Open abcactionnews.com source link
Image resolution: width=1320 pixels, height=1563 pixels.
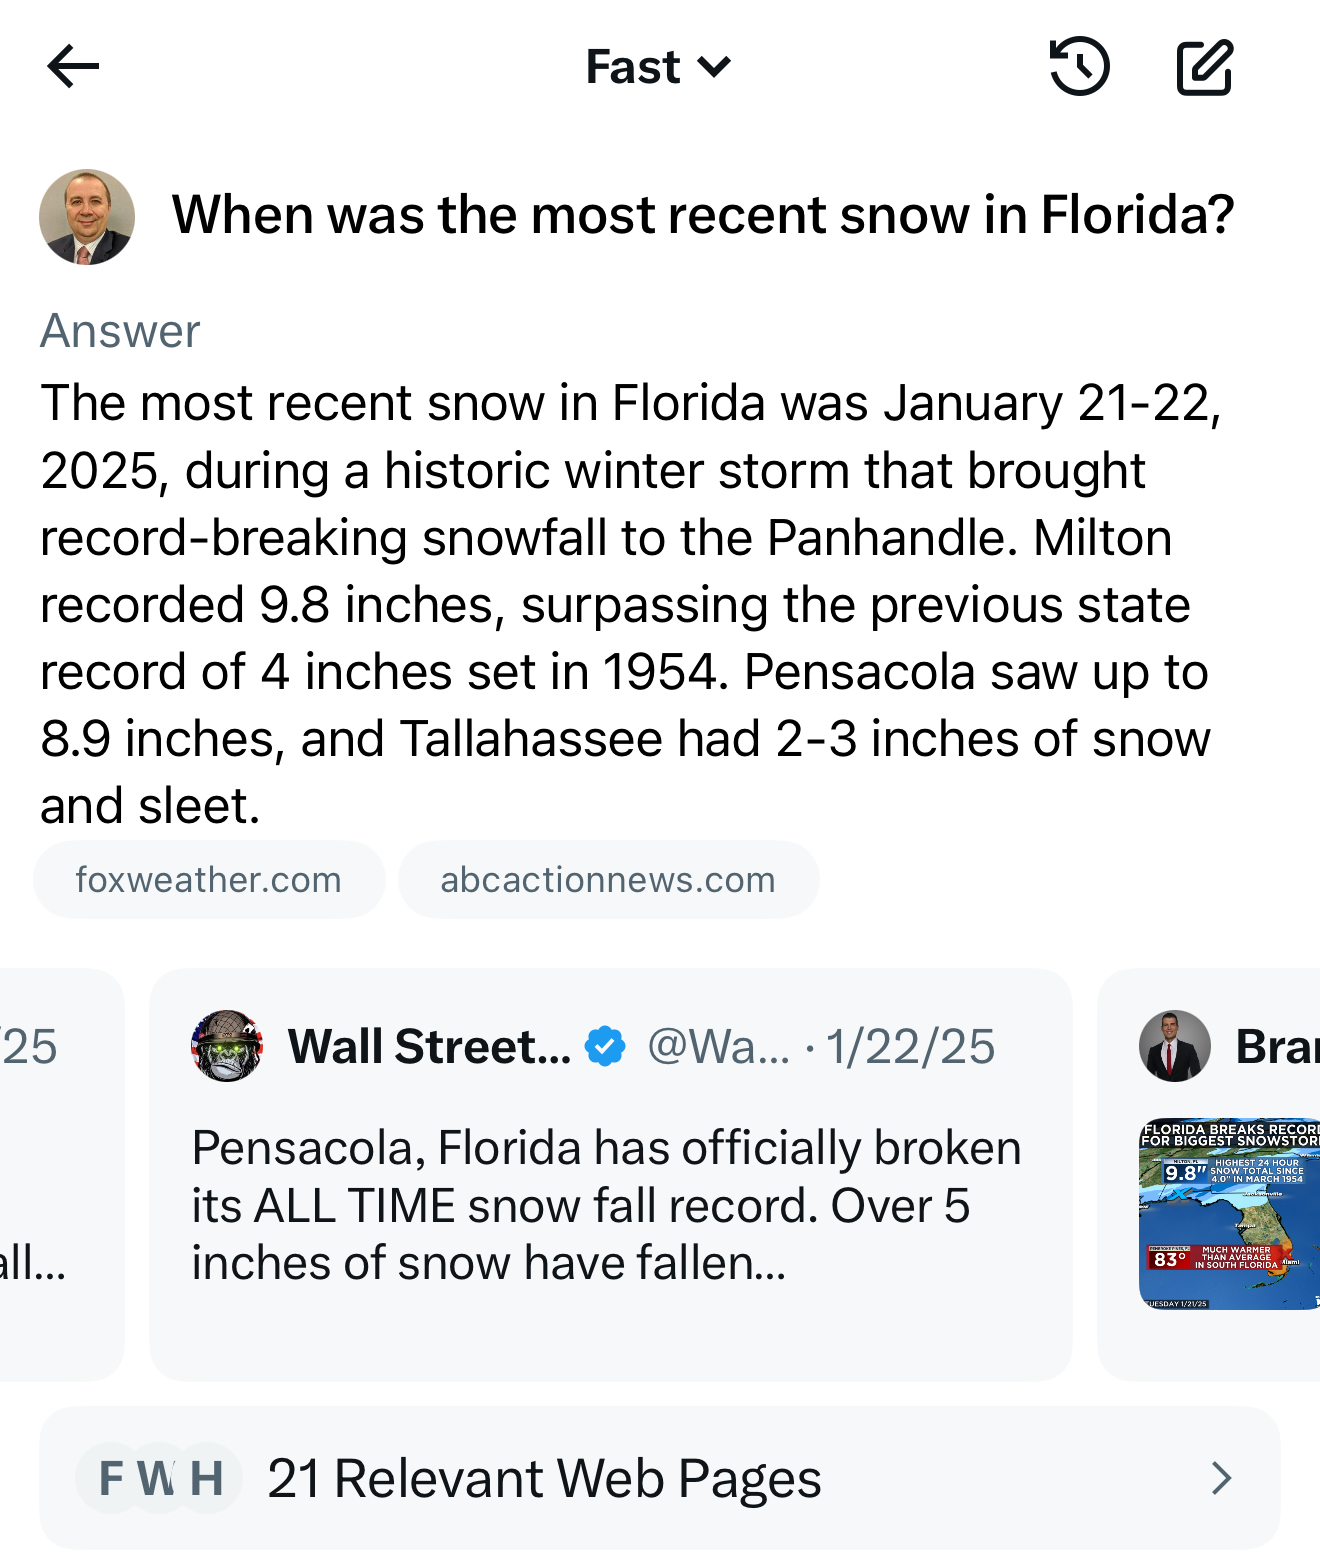coord(608,880)
